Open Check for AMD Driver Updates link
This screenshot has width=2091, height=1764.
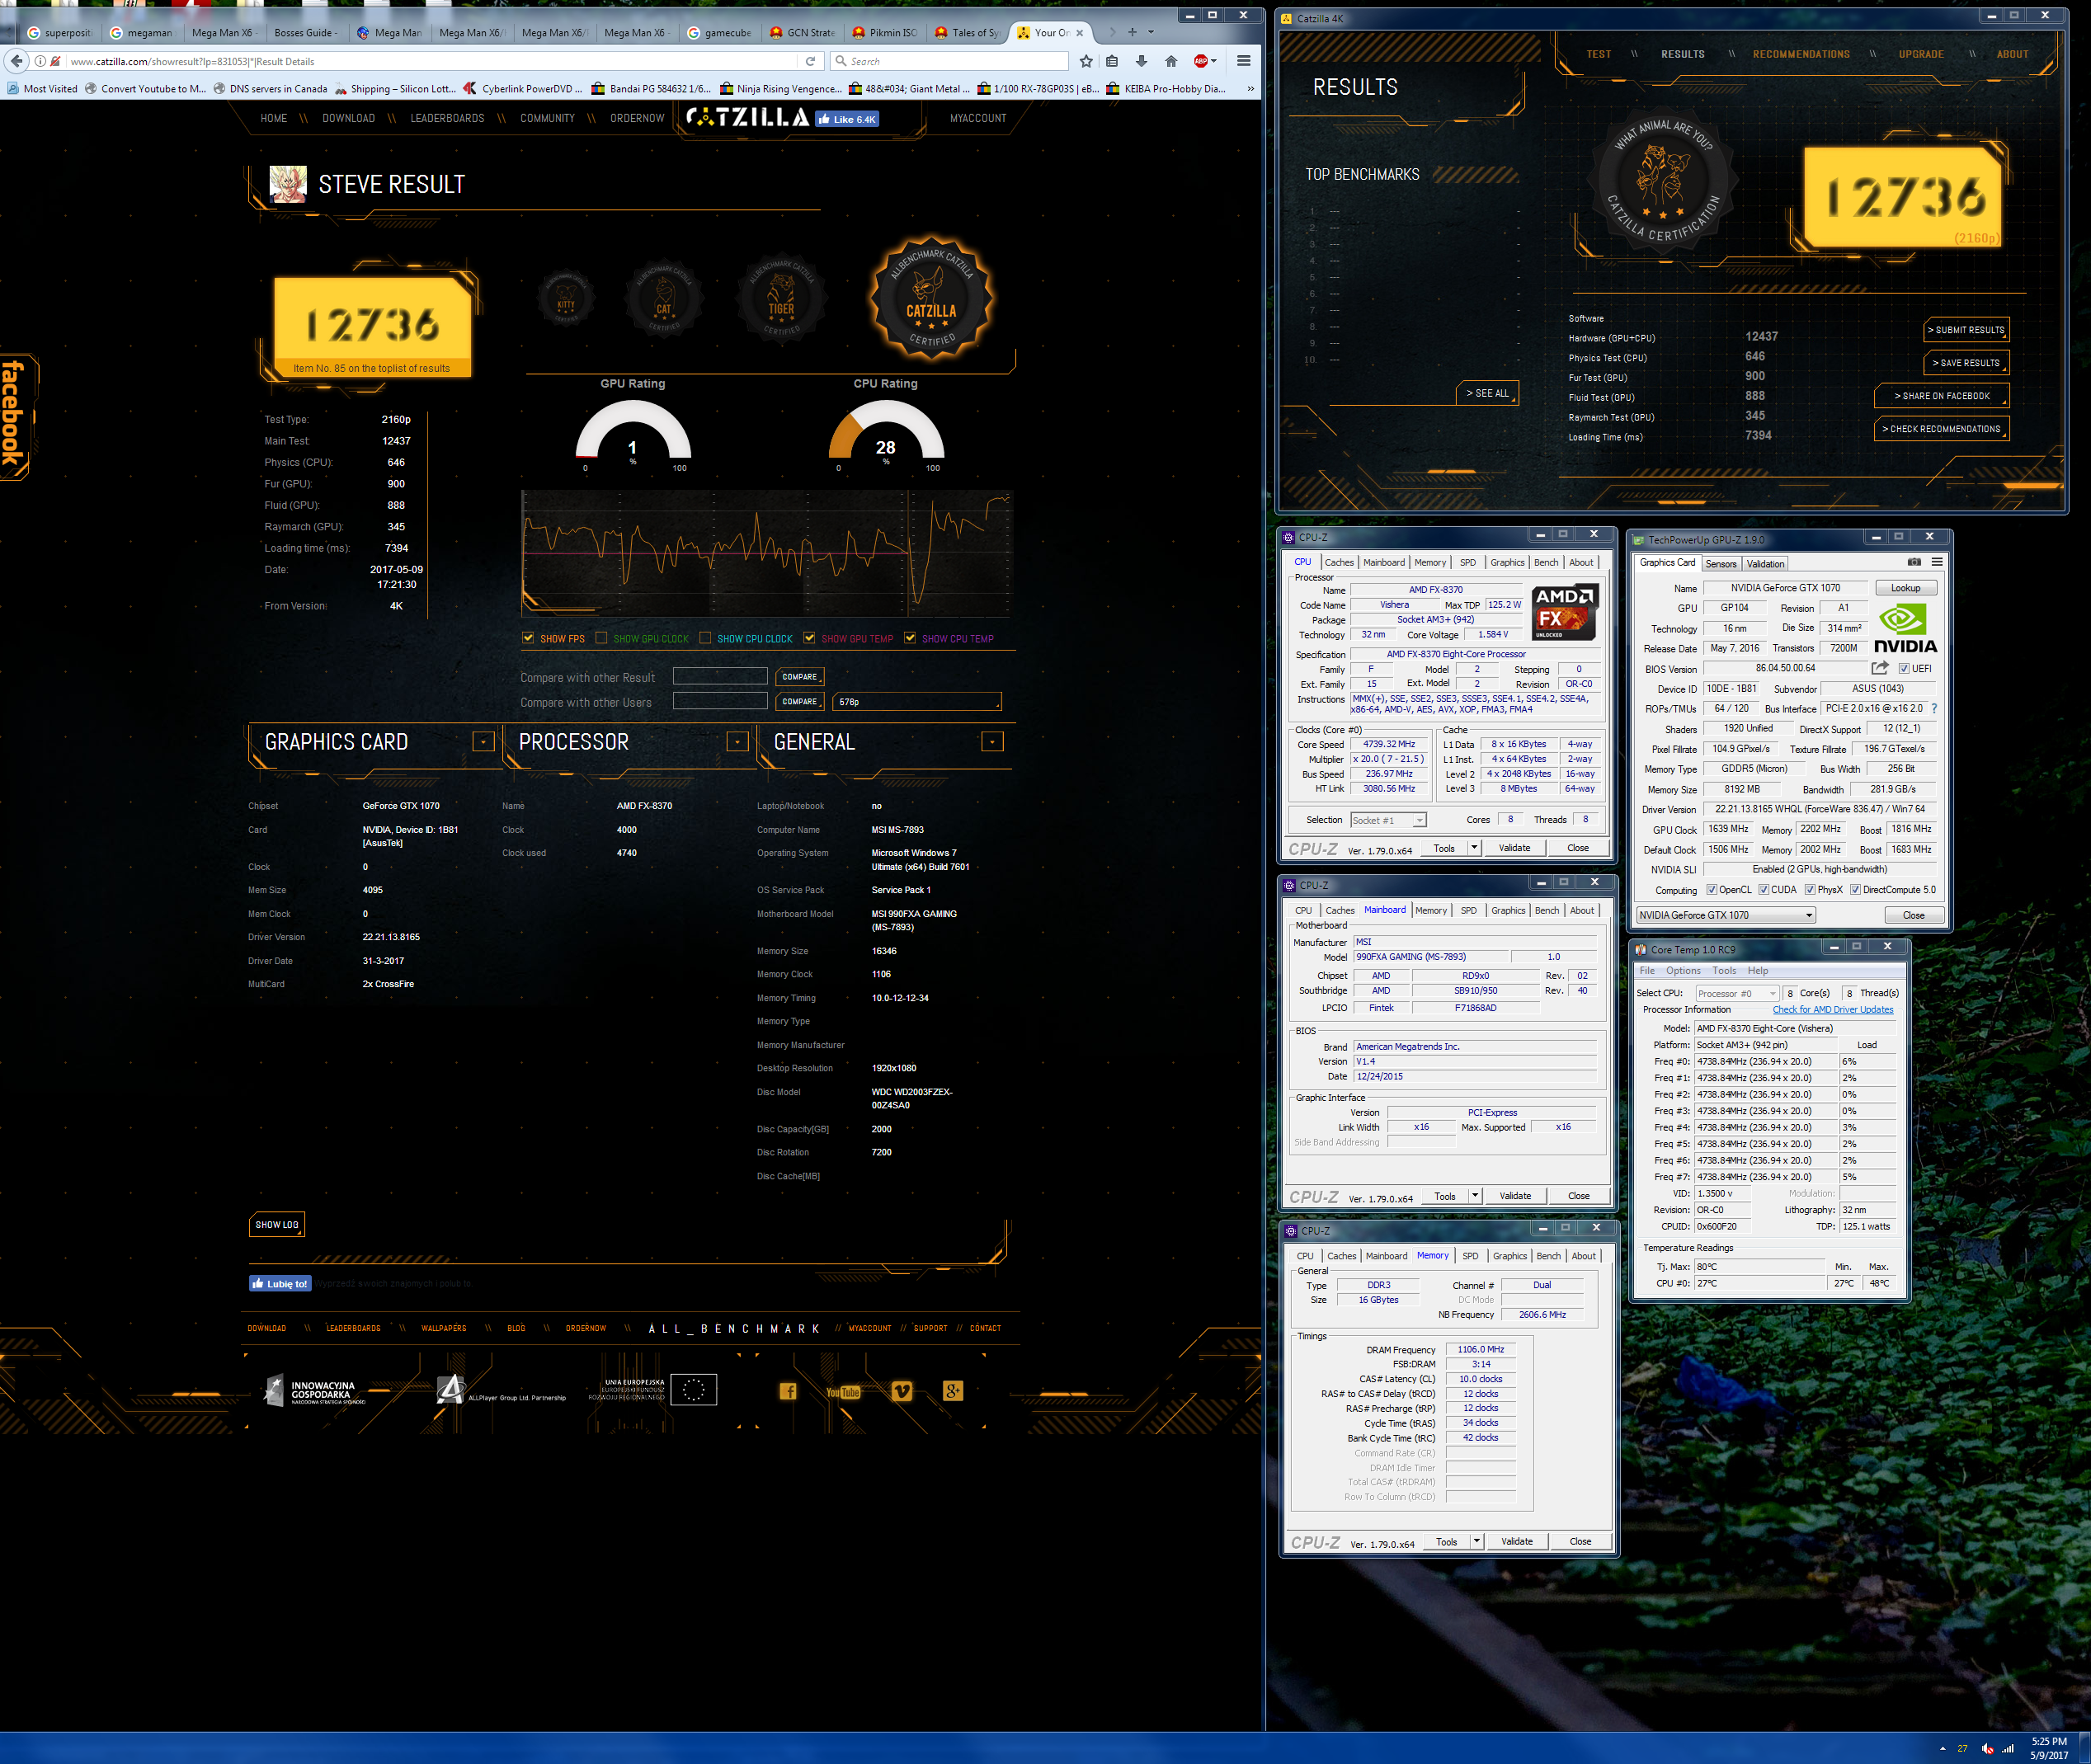[x=1833, y=1009]
